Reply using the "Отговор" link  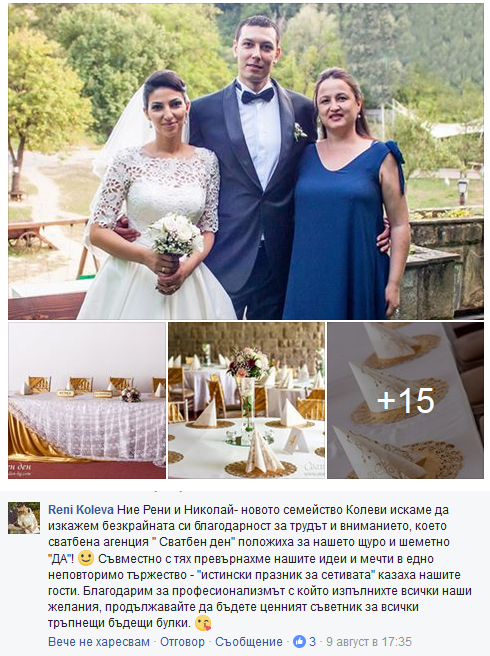pos(182,642)
